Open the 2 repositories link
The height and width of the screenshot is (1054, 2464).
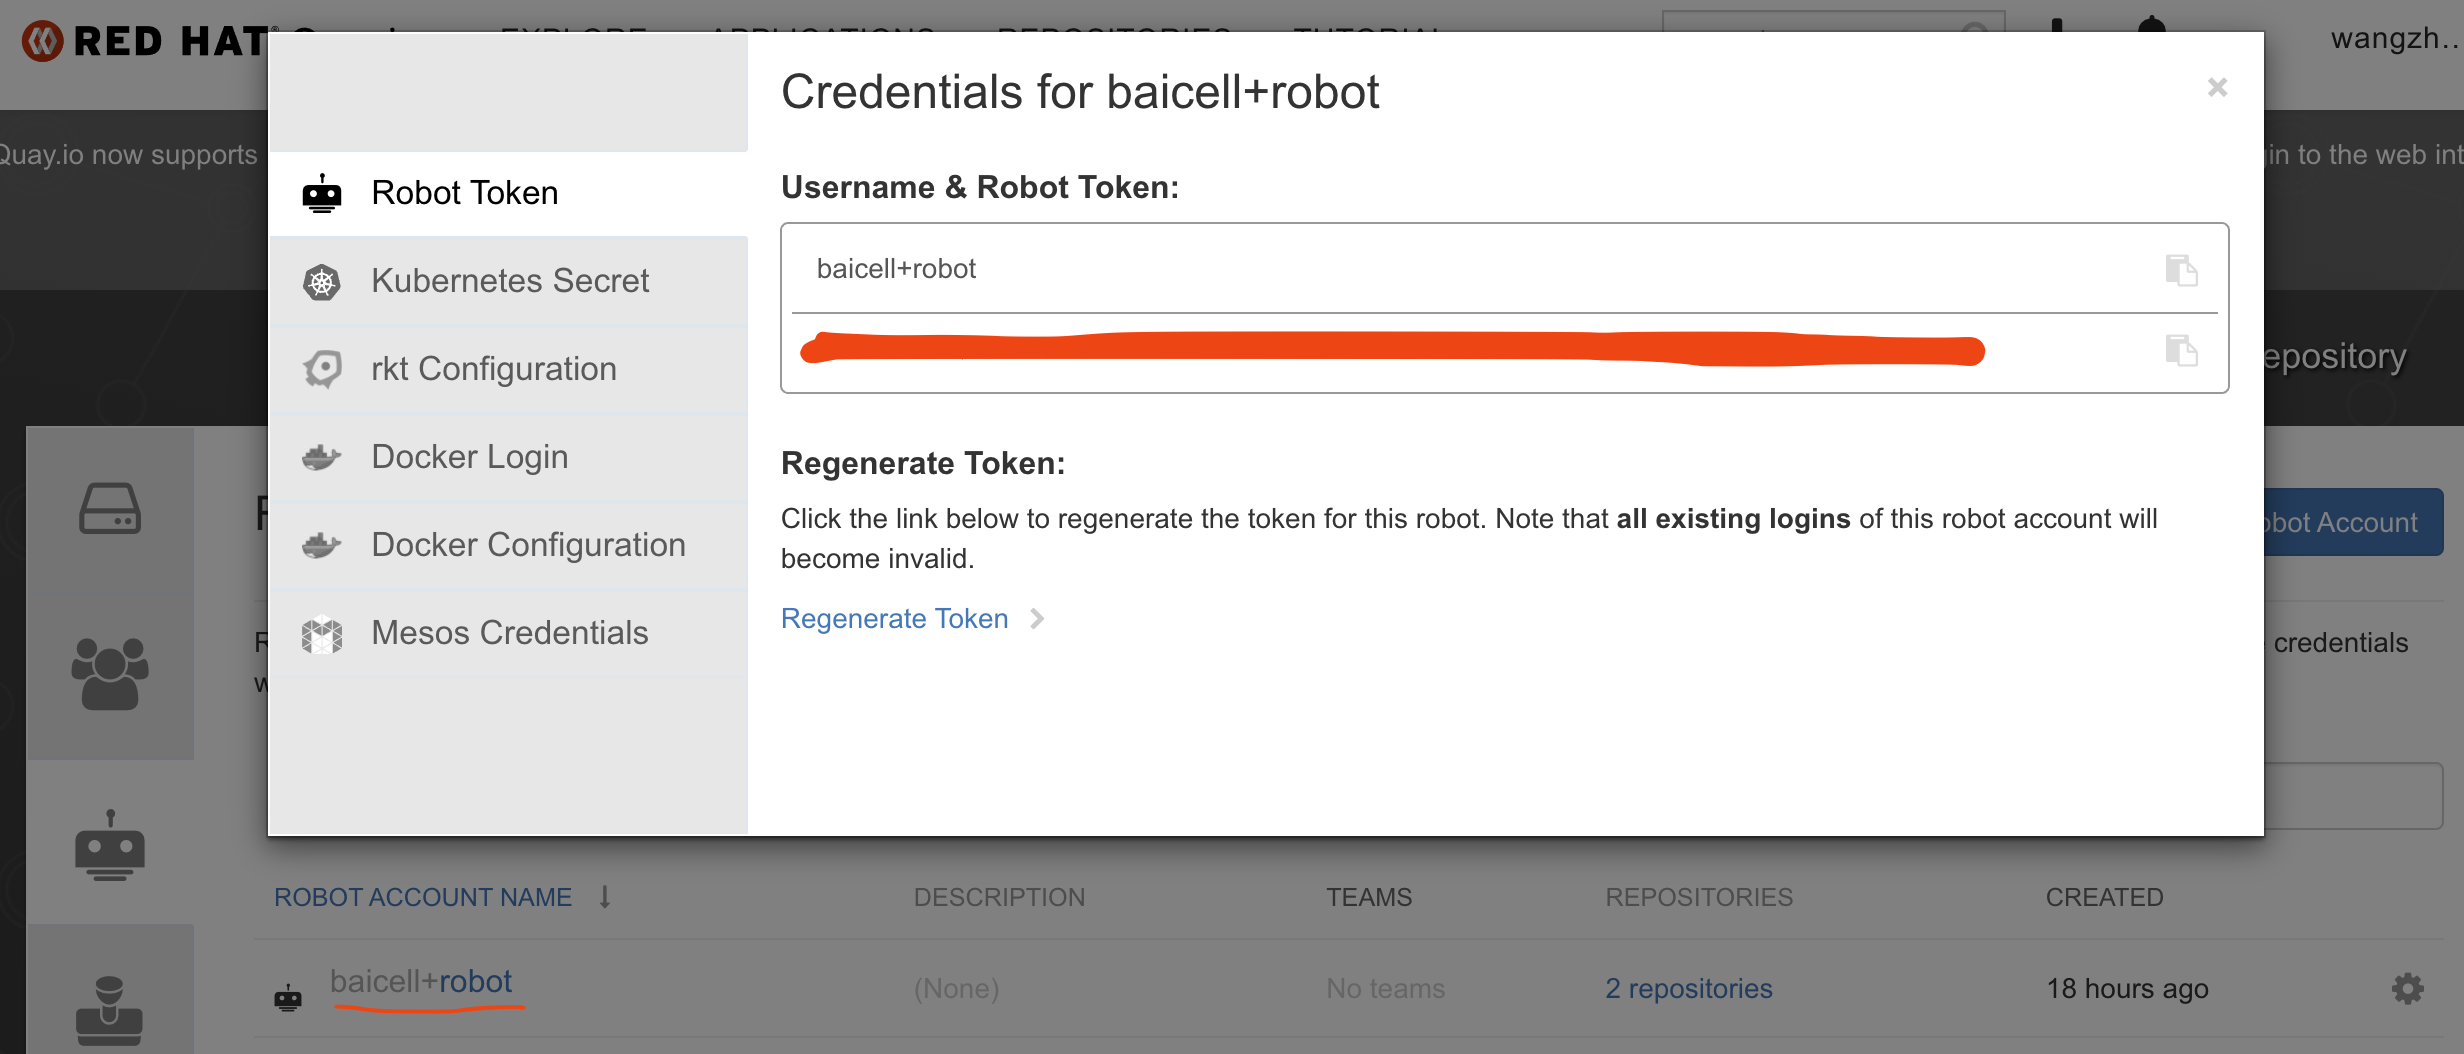1688,988
